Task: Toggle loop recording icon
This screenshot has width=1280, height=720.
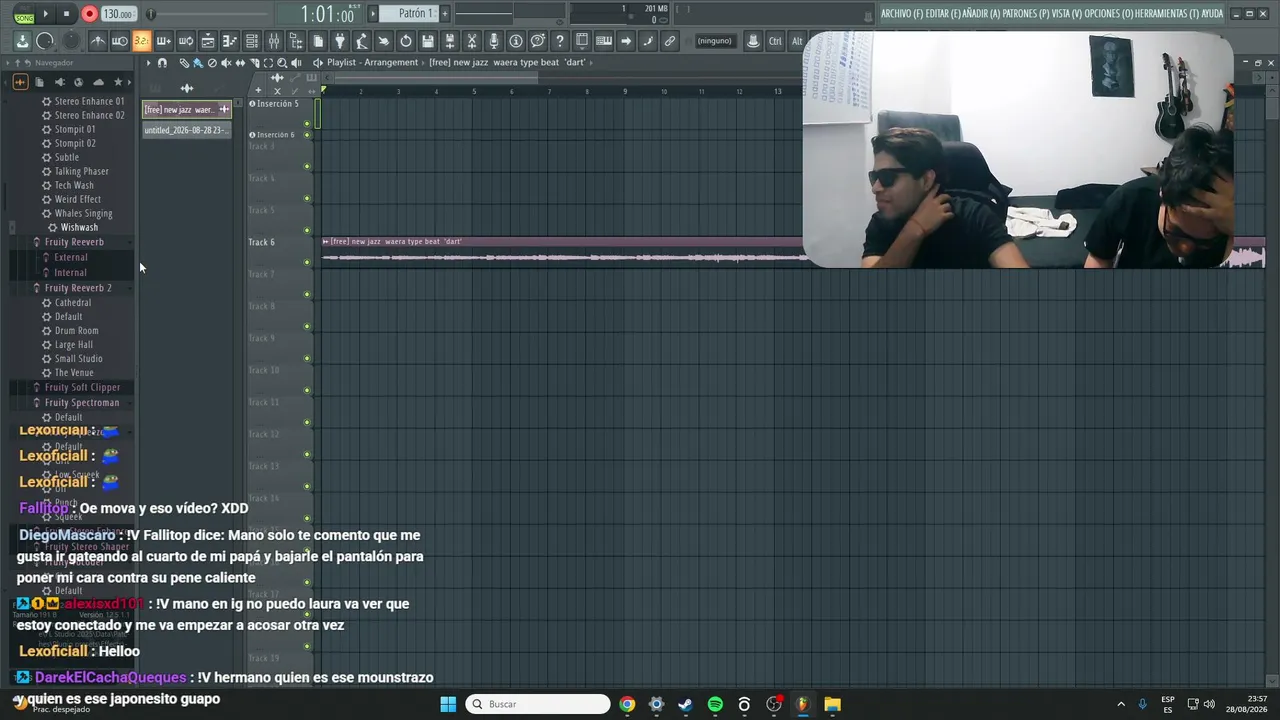Action: click(x=185, y=41)
